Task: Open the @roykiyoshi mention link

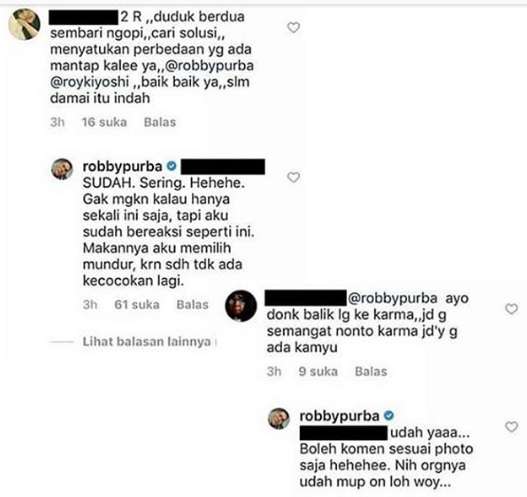Action: point(89,82)
